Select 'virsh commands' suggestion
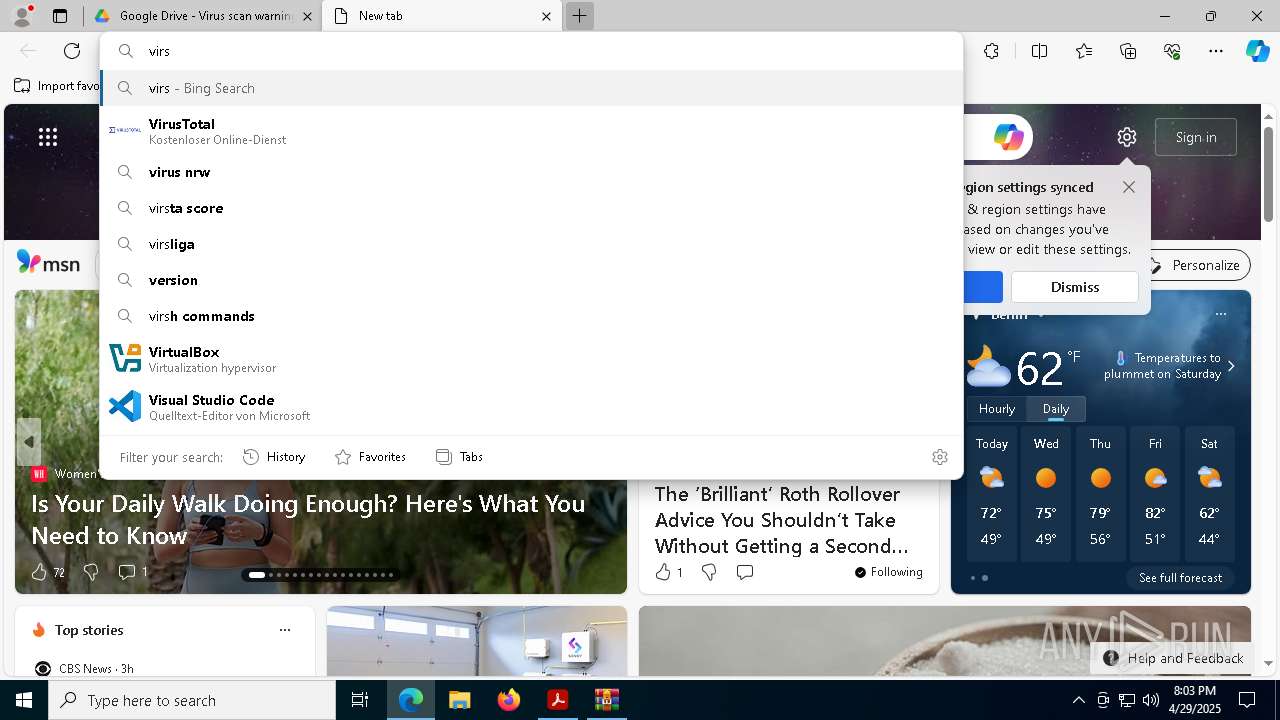 531,316
